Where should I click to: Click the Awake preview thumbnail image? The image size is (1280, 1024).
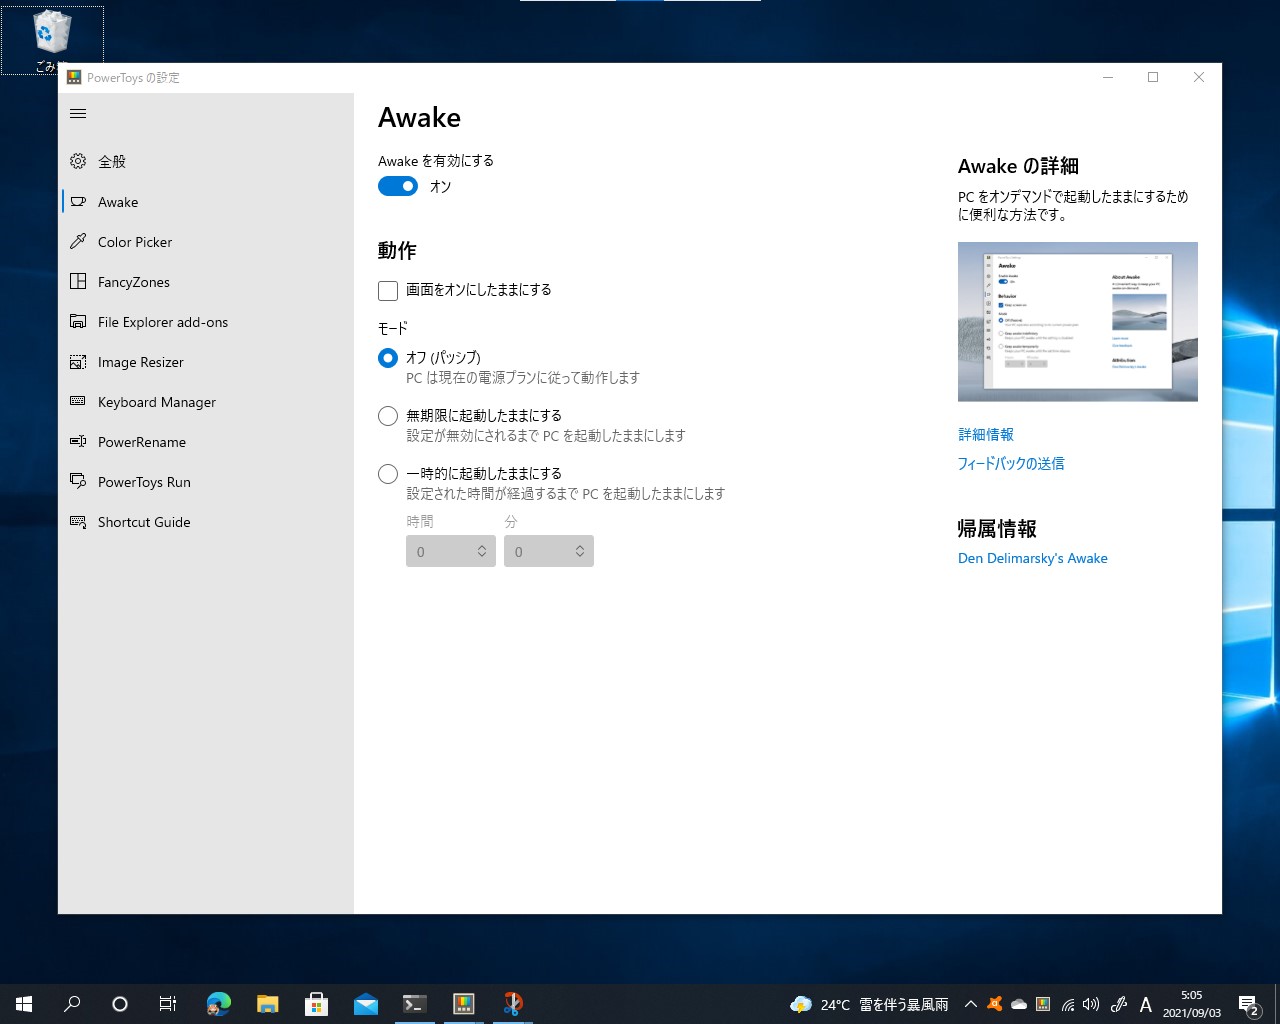coord(1078,322)
